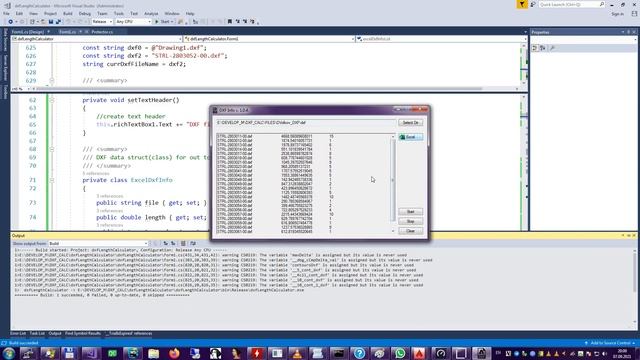This screenshot has height=360, width=640.
Task: Switch to the Error List tab
Action: (x=18, y=333)
